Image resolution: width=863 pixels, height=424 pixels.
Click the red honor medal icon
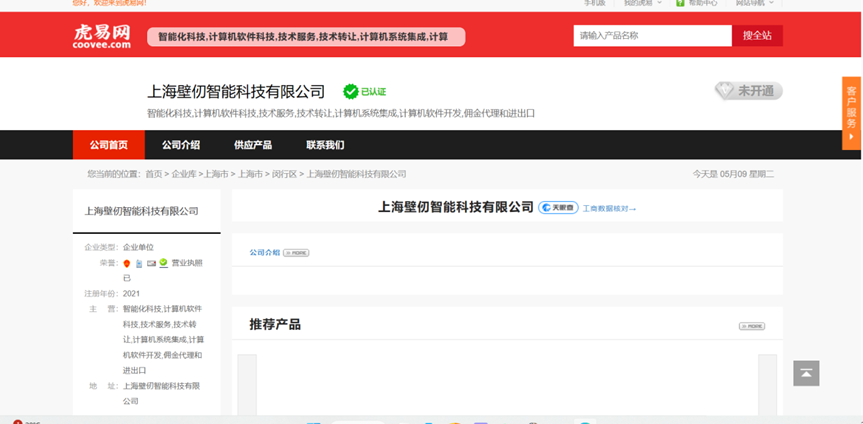127,263
